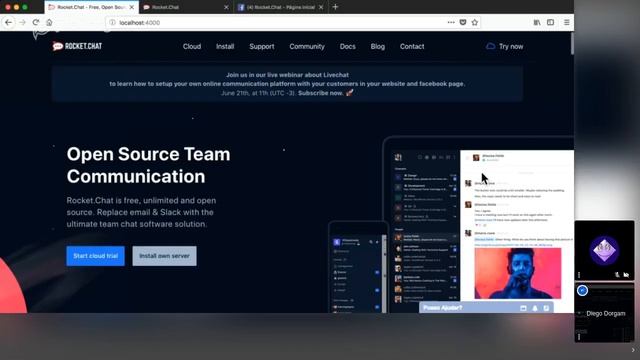Close the Página inicial Facebook tab
Viewport: 640px width, 360px height.
point(321,7)
